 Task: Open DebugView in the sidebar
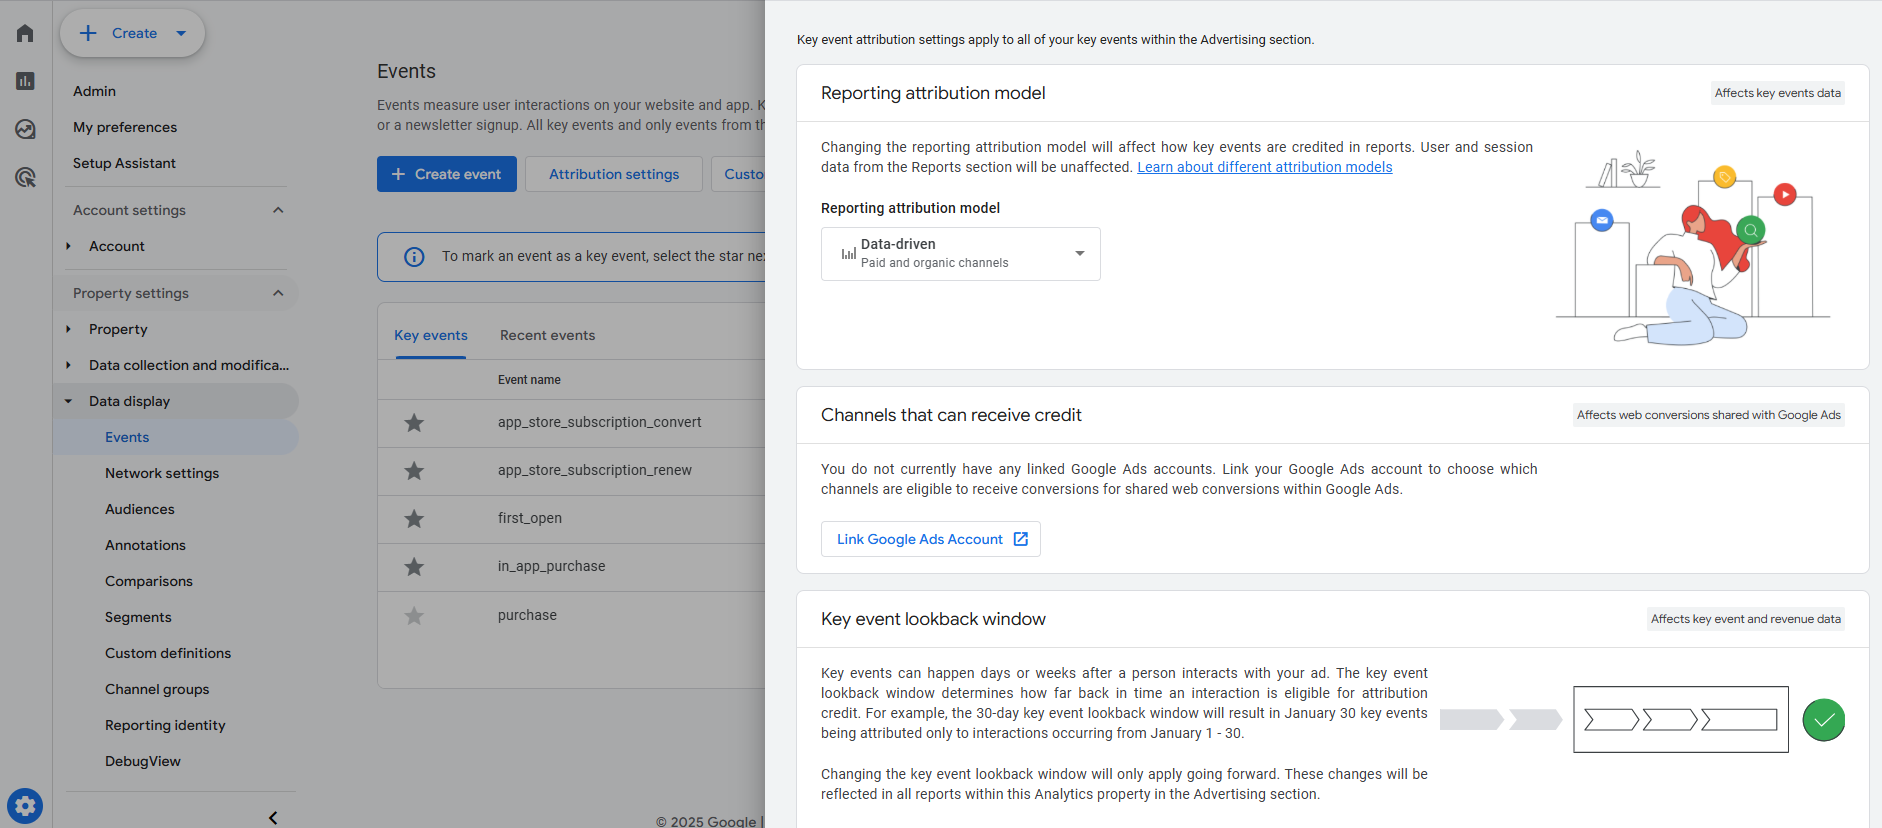(x=143, y=761)
